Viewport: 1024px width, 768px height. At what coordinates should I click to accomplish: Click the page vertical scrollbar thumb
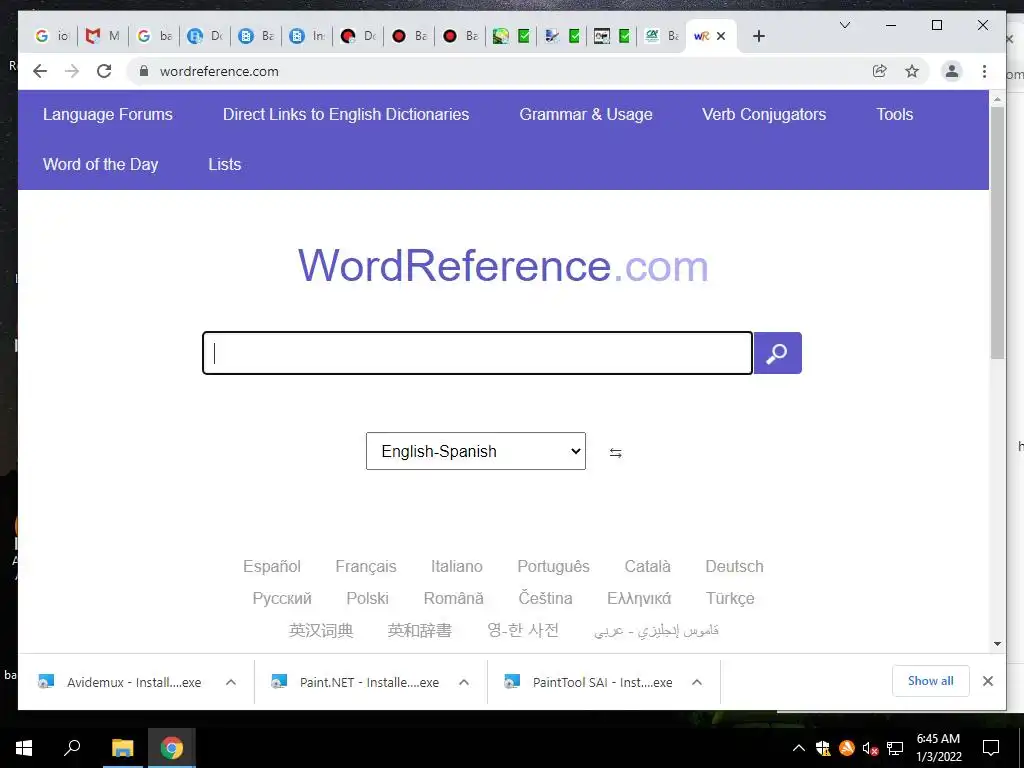997,232
